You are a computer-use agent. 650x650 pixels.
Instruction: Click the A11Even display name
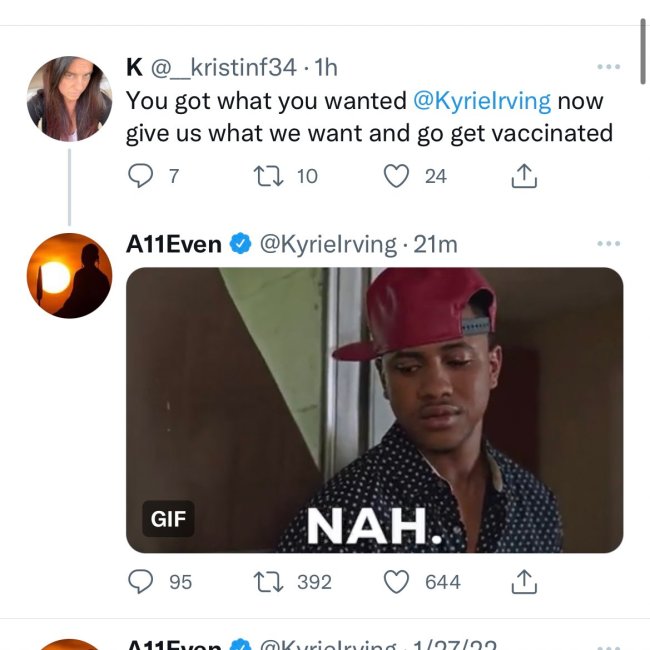[174, 244]
